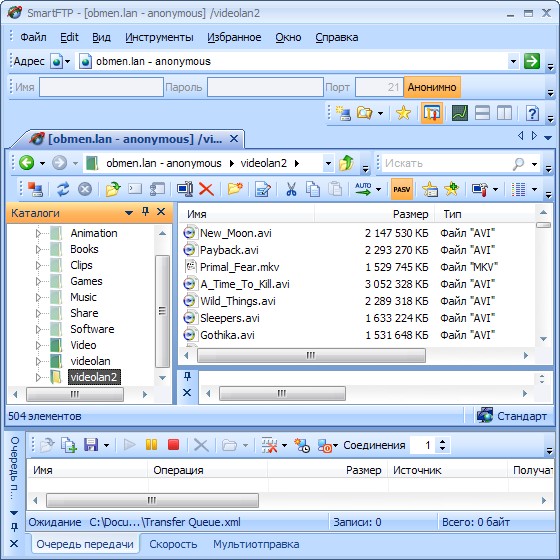The width and height of the screenshot is (560, 560).
Task: Open the Каталоги panel menu arrow
Action: (129, 213)
